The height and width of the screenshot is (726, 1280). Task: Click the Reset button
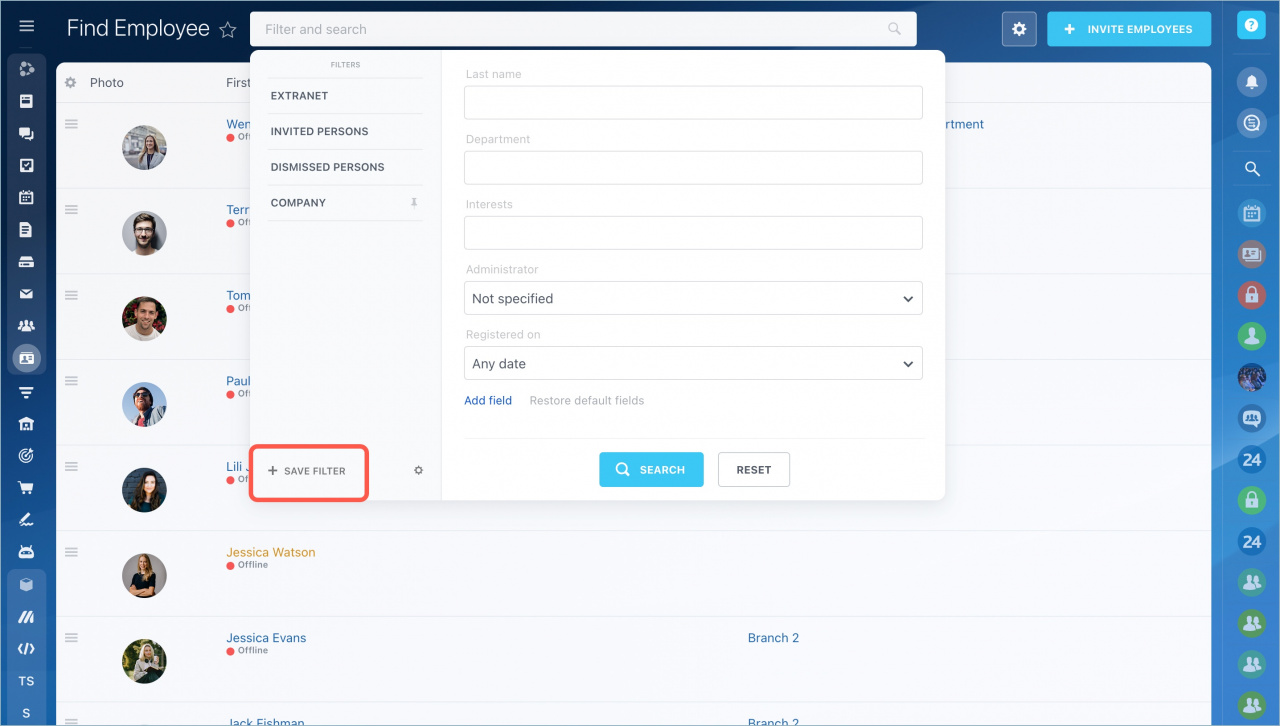(754, 470)
